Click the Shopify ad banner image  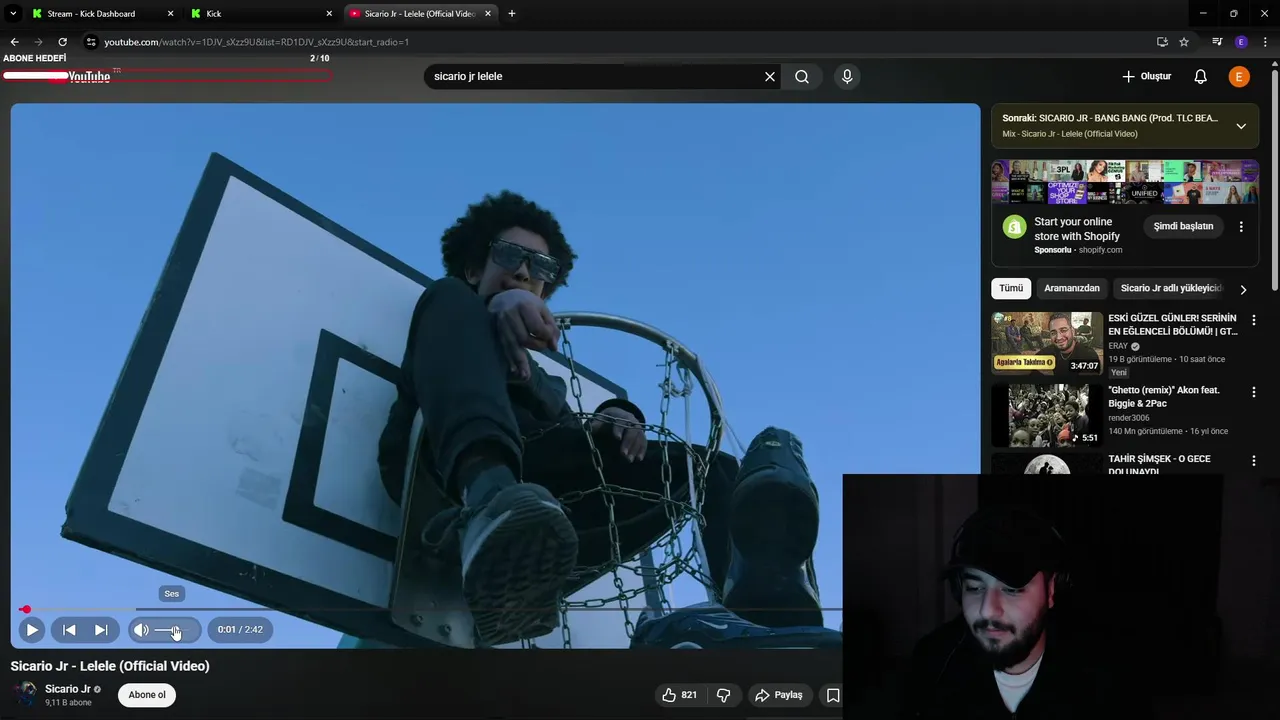[1125, 182]
